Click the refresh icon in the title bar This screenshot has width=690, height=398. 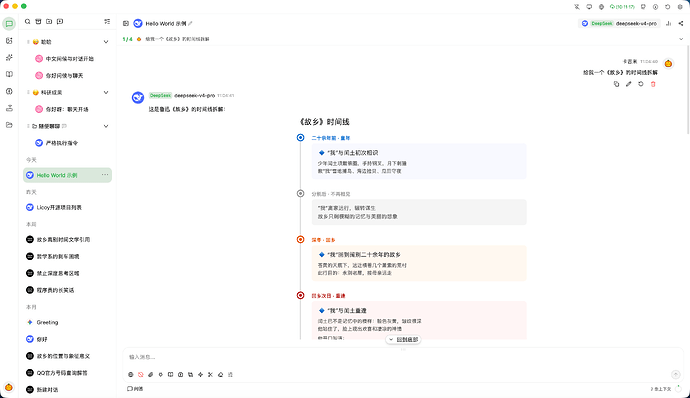pos(668,7)
